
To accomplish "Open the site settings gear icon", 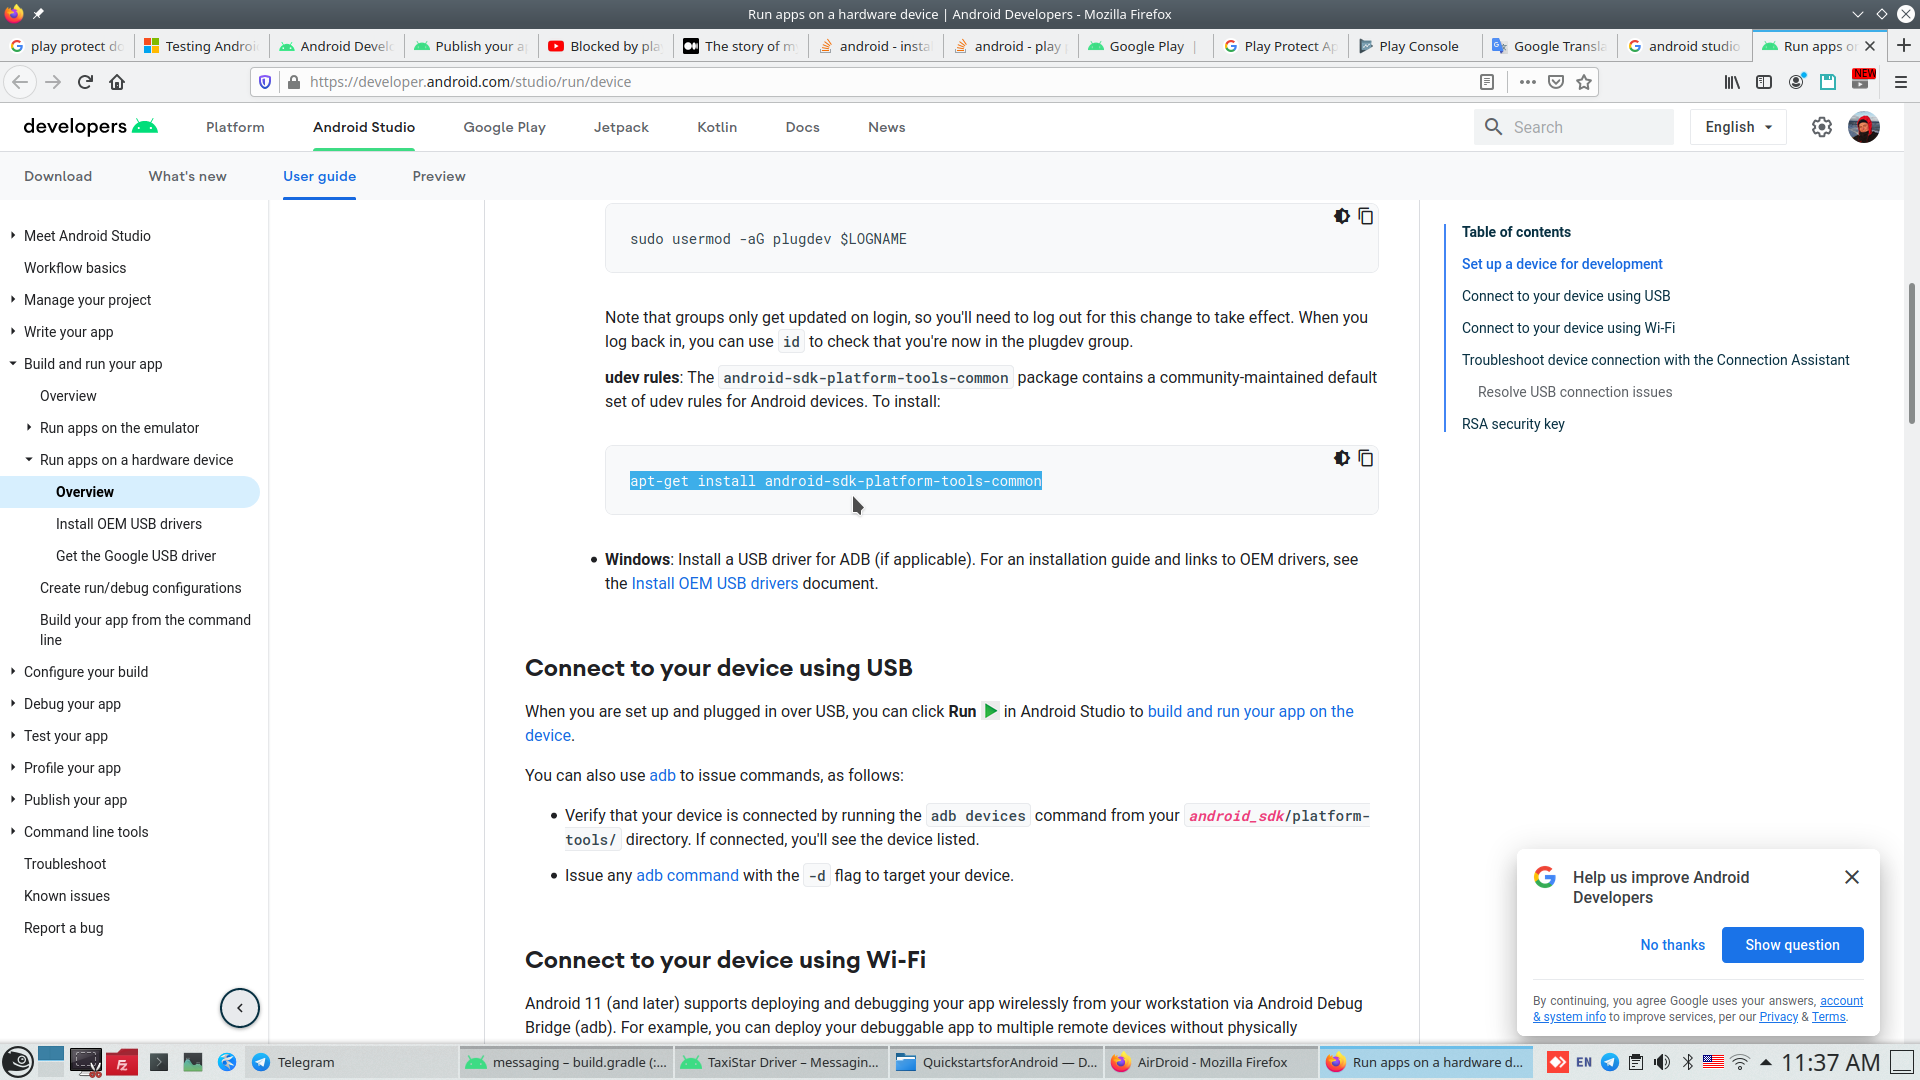I will [x=1821, y=127].
